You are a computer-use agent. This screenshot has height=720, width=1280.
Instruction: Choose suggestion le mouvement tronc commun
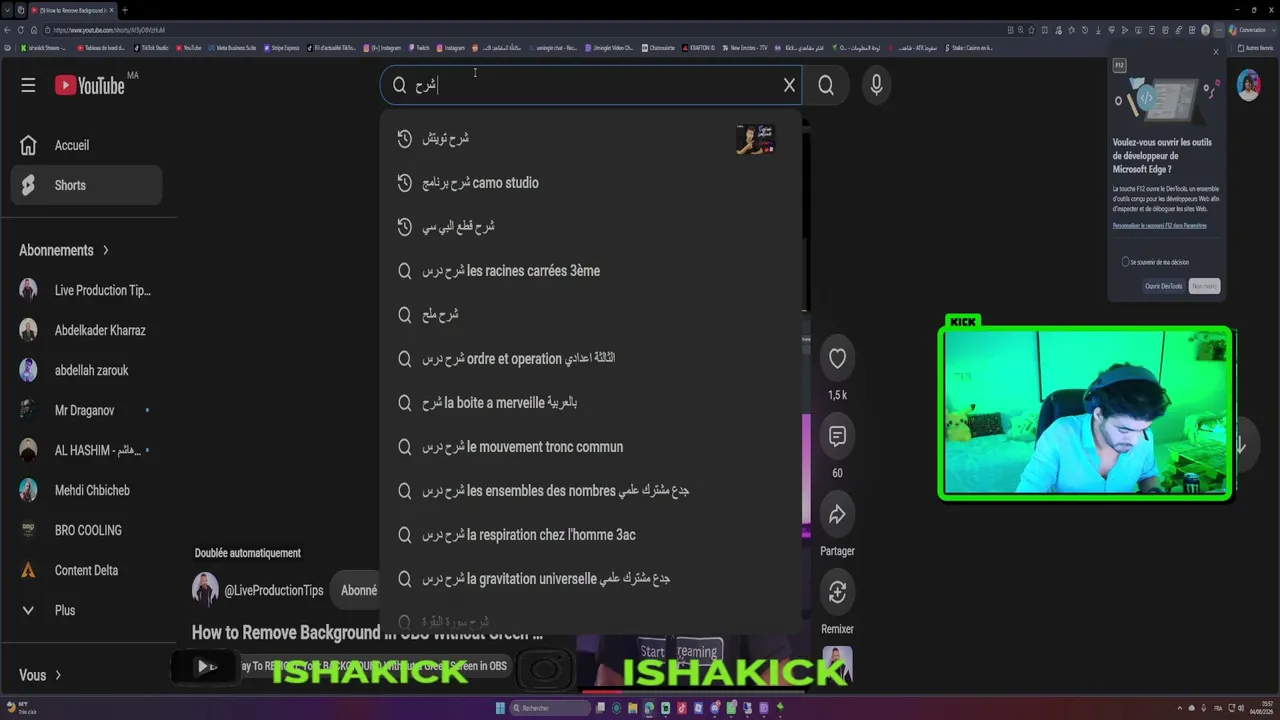pyautogui.click(x=590, y=447)
